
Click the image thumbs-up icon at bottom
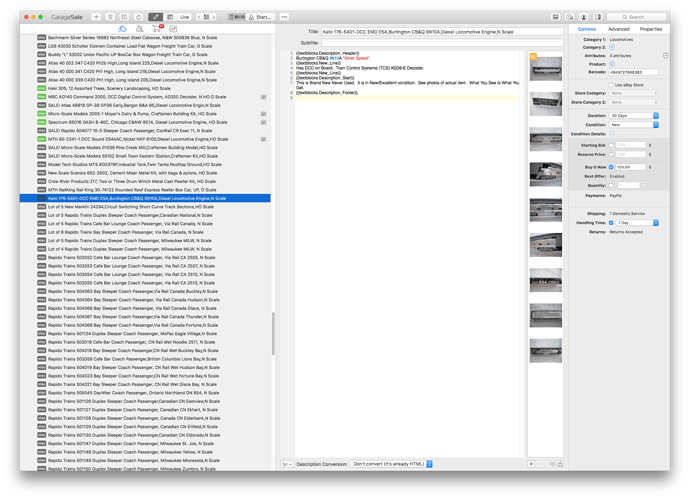click(560, 464)
